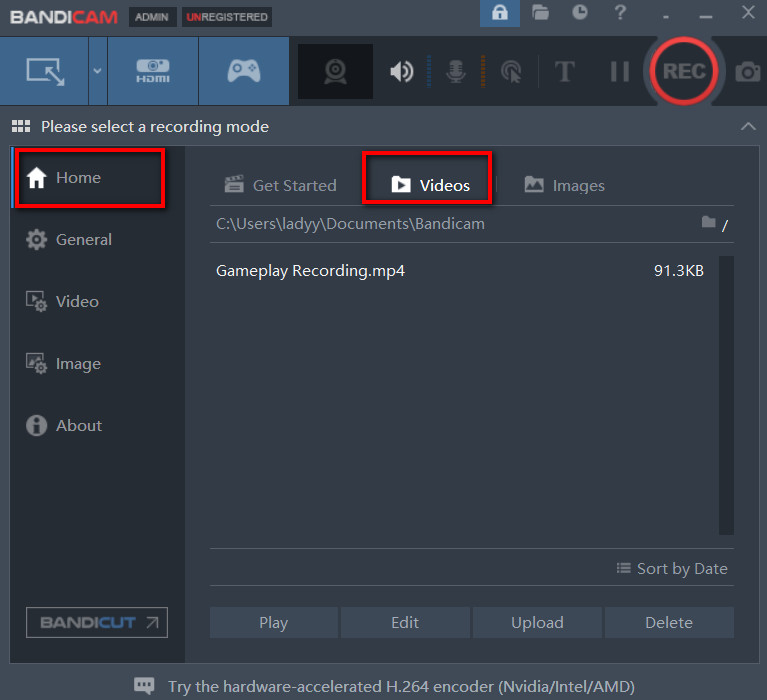The image size is (767, 700).
Task: Click the UNREGISTERED badge
Action: tap(227, 17)
